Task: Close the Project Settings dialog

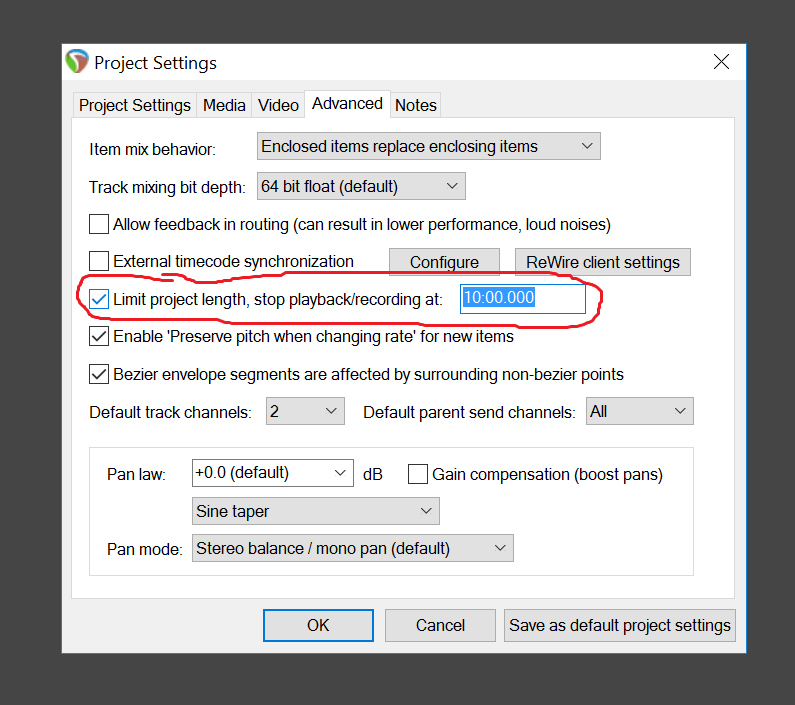Action: coord(721,62)
